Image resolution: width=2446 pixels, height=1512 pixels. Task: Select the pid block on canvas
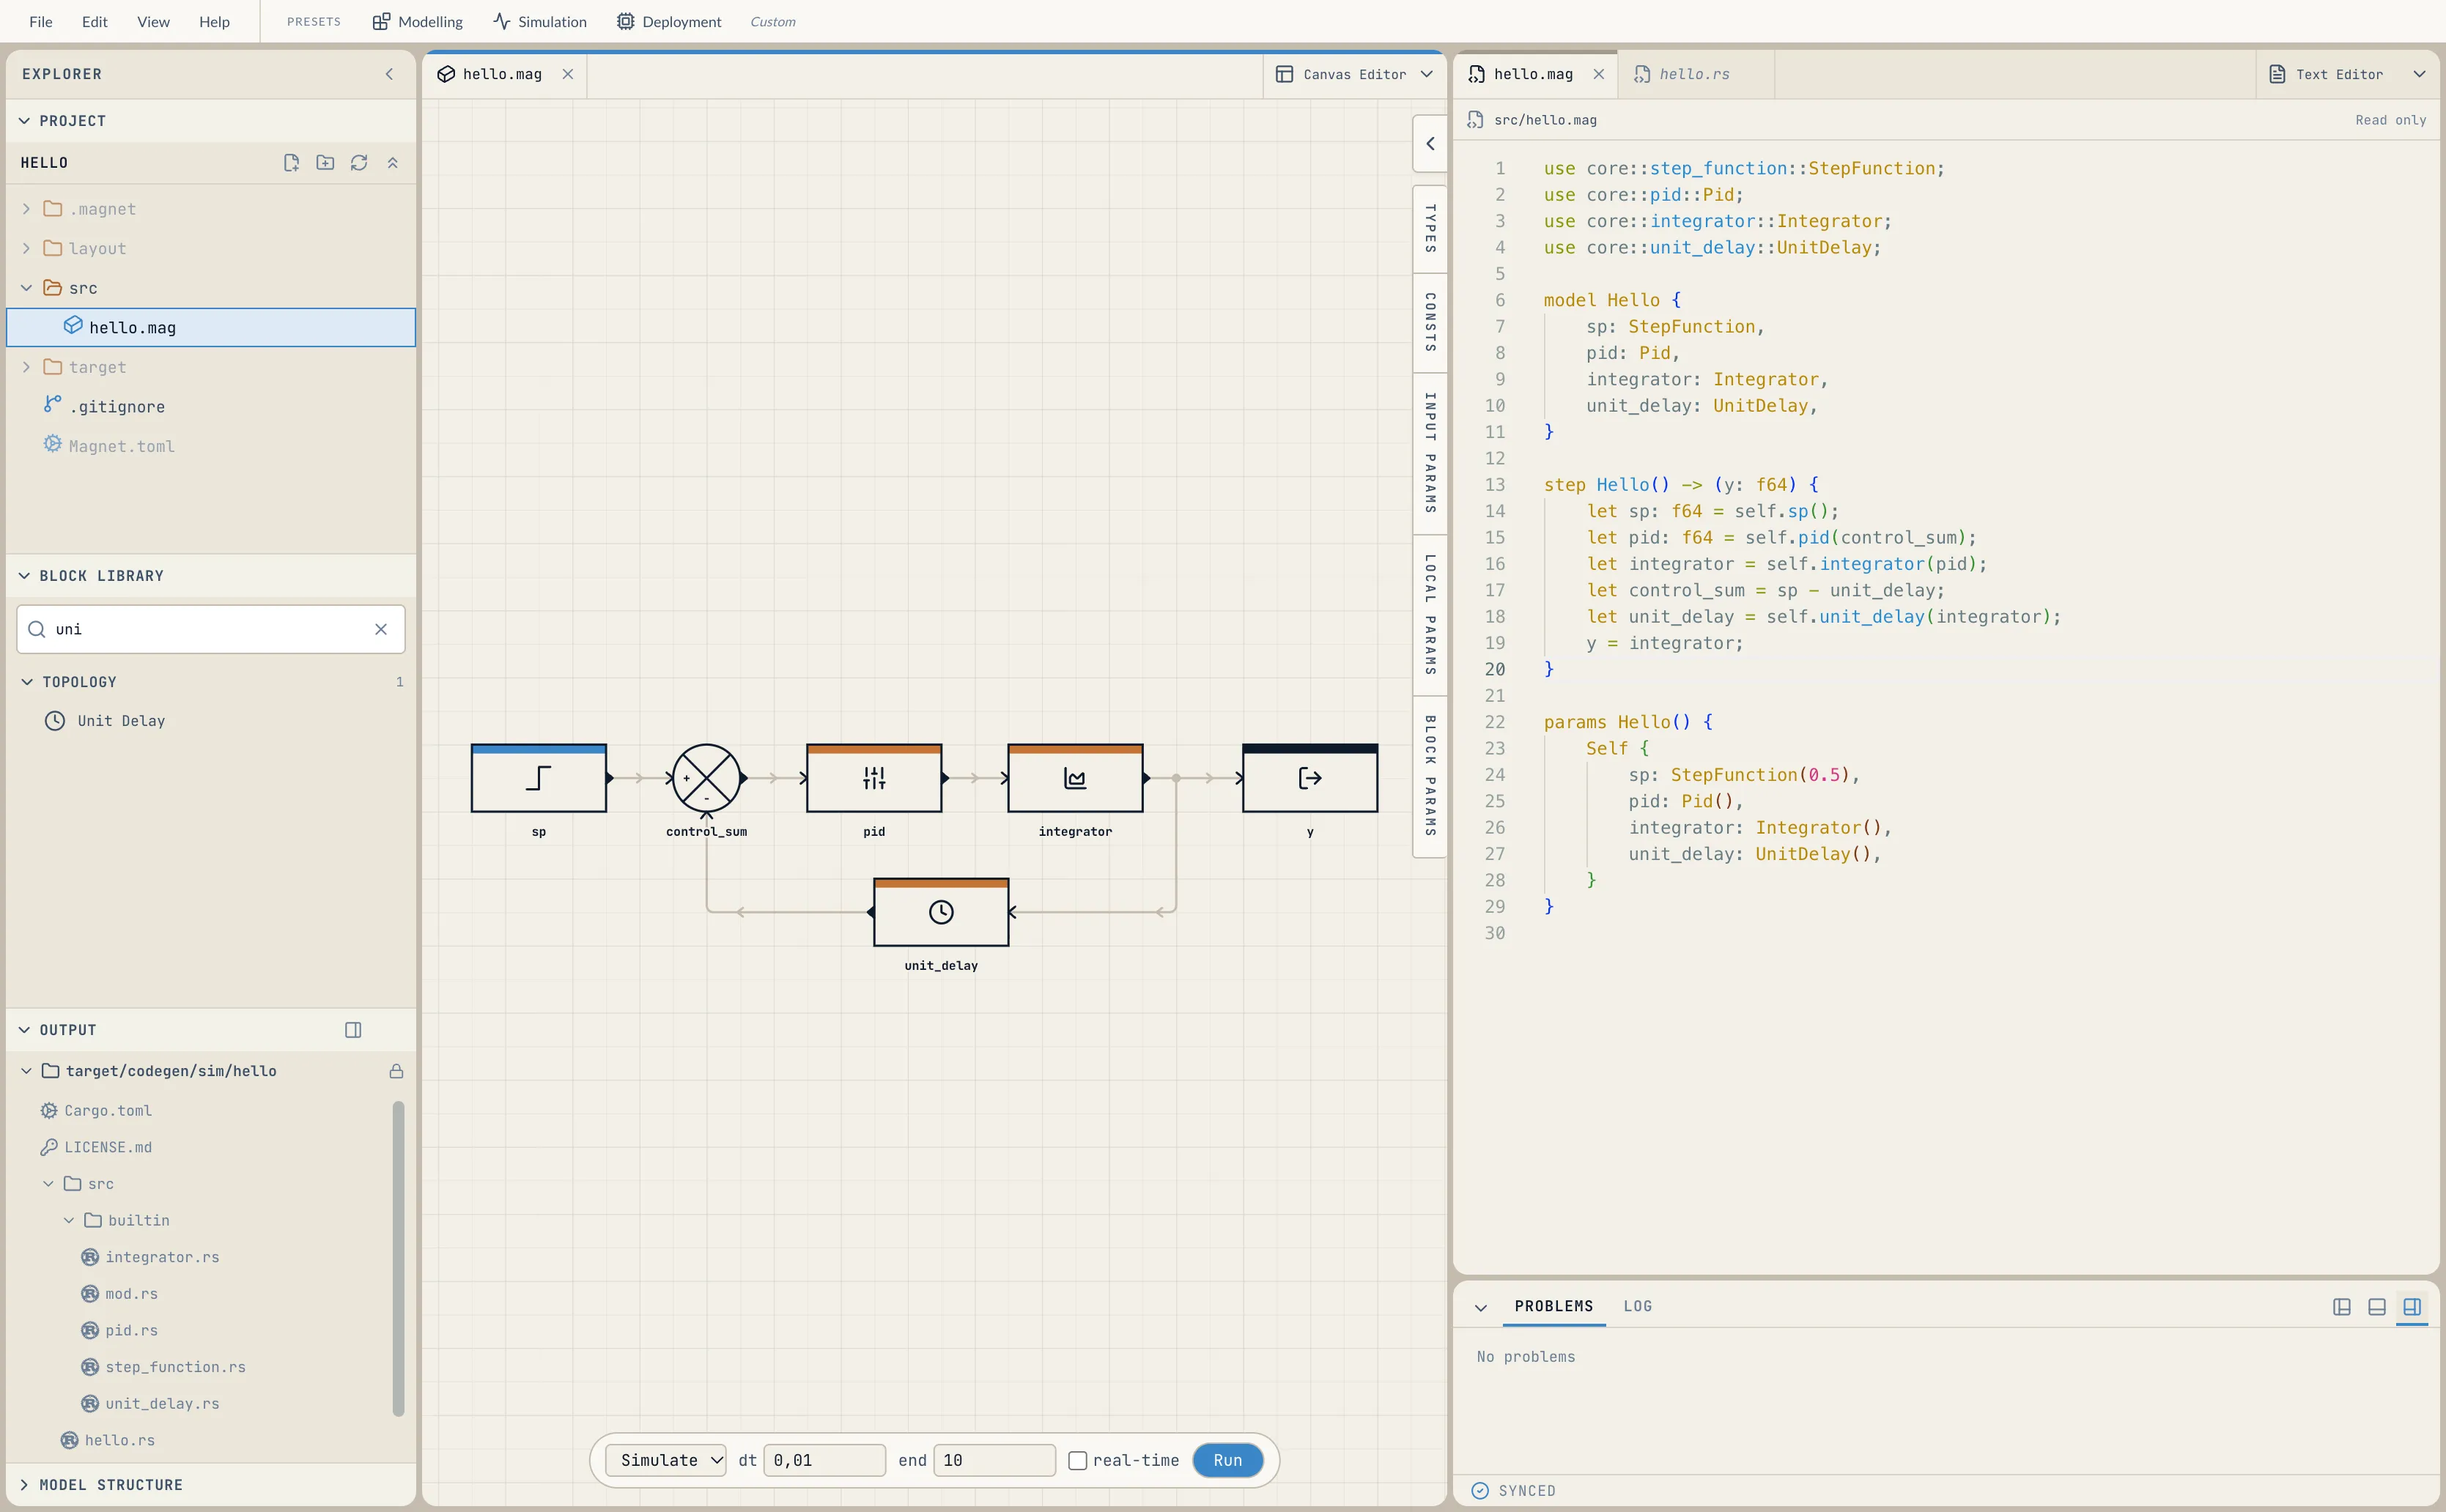point(874,778)
